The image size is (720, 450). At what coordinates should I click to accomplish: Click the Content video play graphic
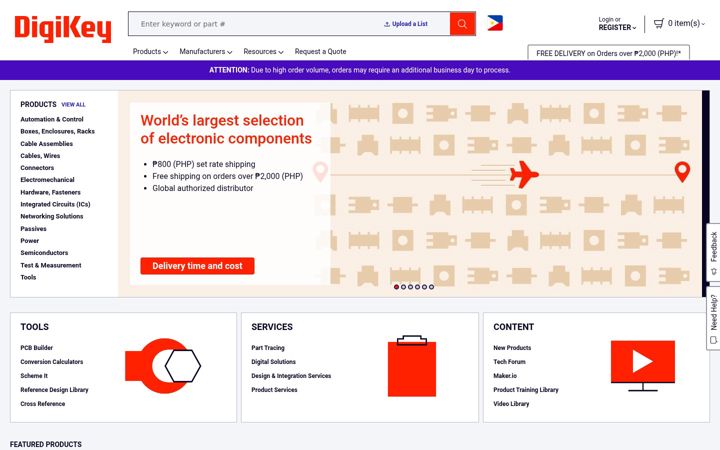(642, 366)
